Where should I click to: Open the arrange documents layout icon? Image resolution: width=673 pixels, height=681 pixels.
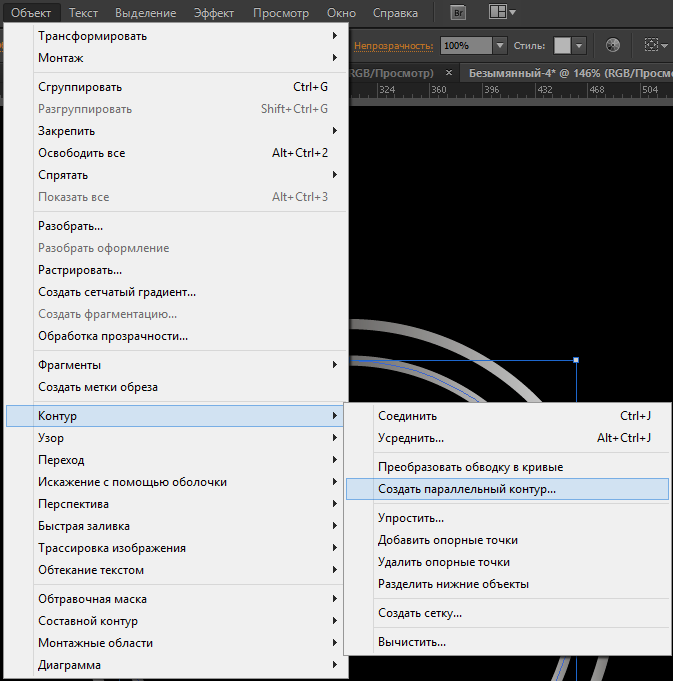(x=497, y=13)
